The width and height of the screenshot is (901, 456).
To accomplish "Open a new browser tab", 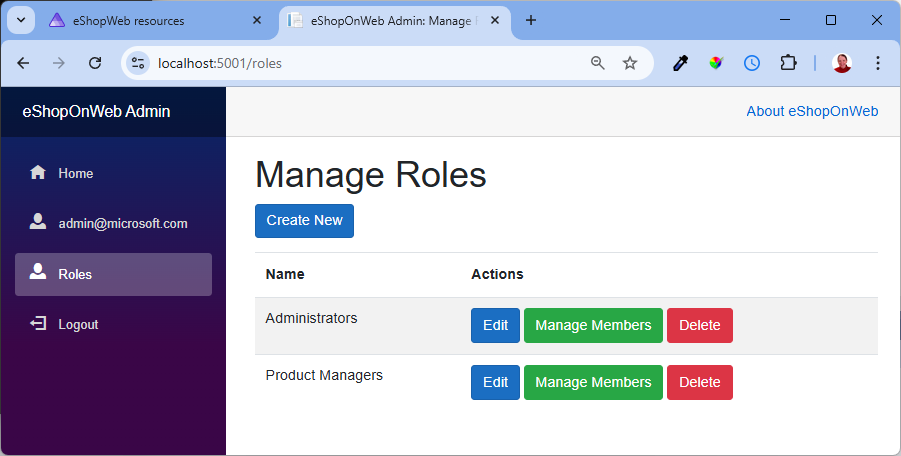I will 531,21.
